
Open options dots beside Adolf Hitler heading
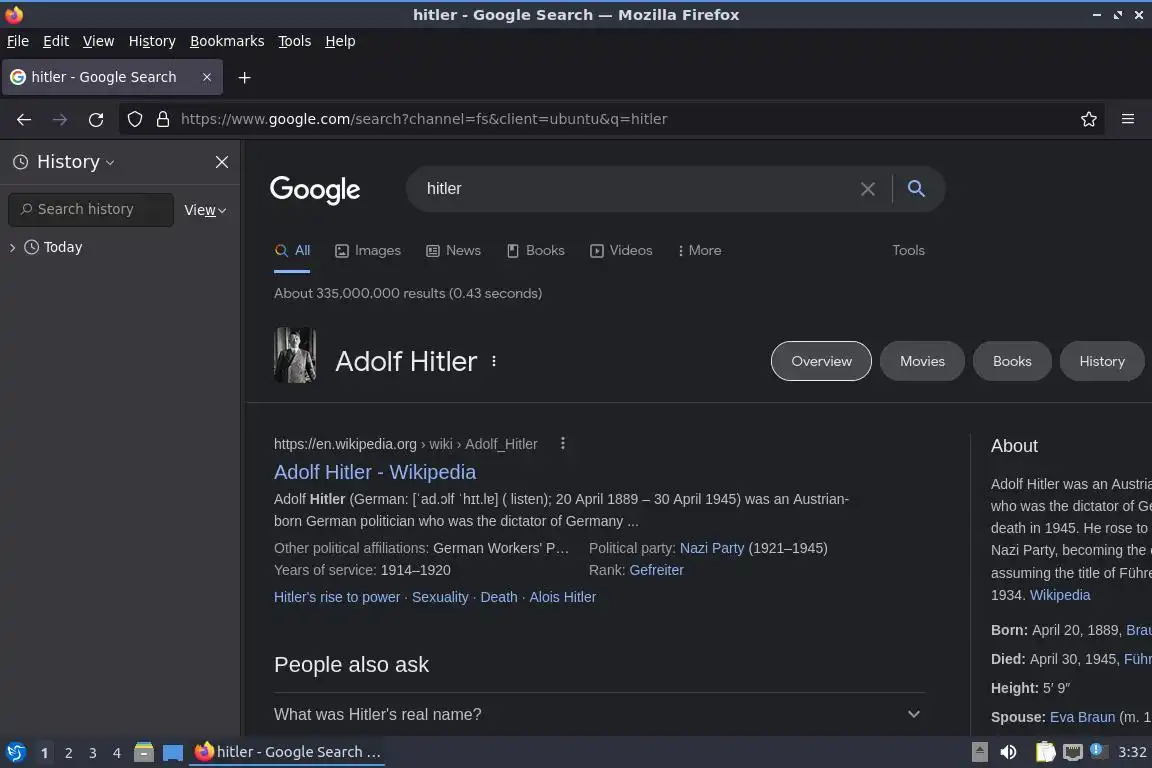(x=494, y=361)
